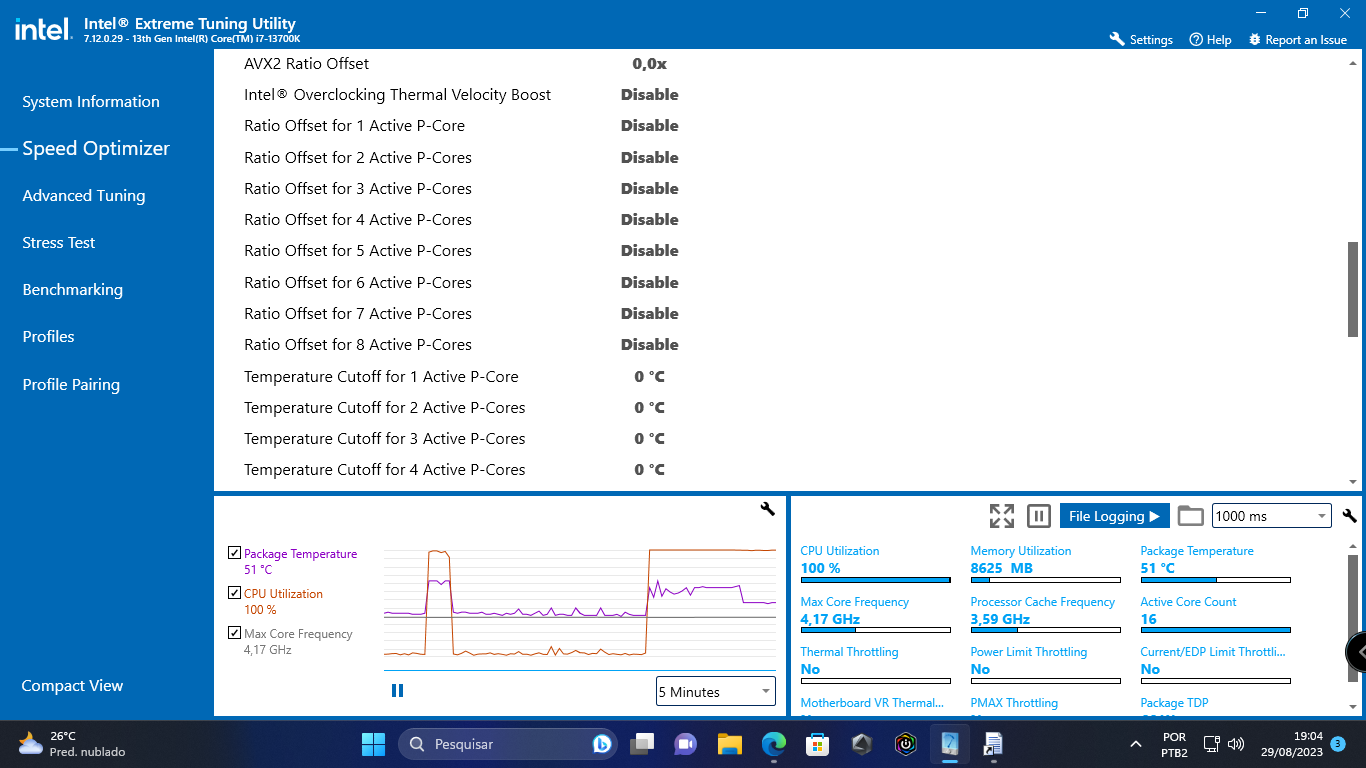
Task: Open Windows Start menu
Action: pos(373,744)
